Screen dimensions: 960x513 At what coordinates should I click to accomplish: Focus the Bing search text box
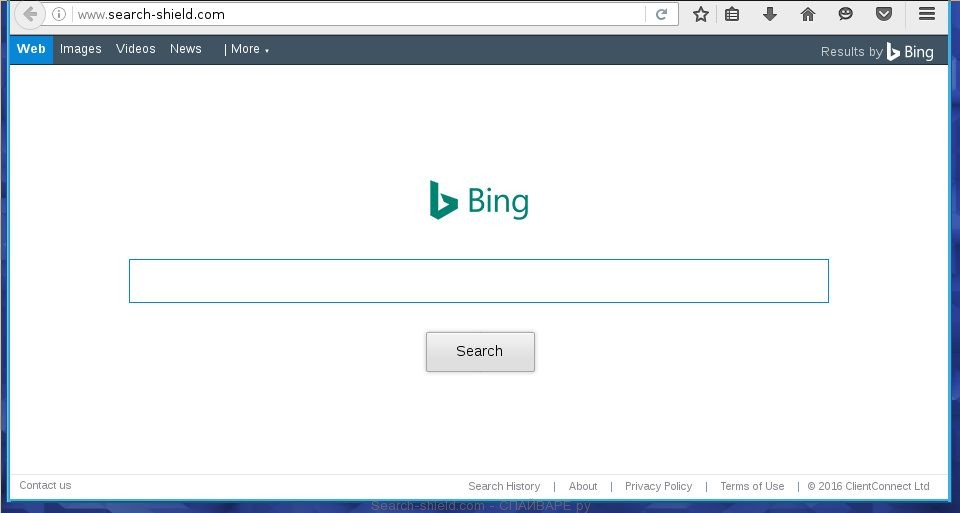tap(478, 281)
